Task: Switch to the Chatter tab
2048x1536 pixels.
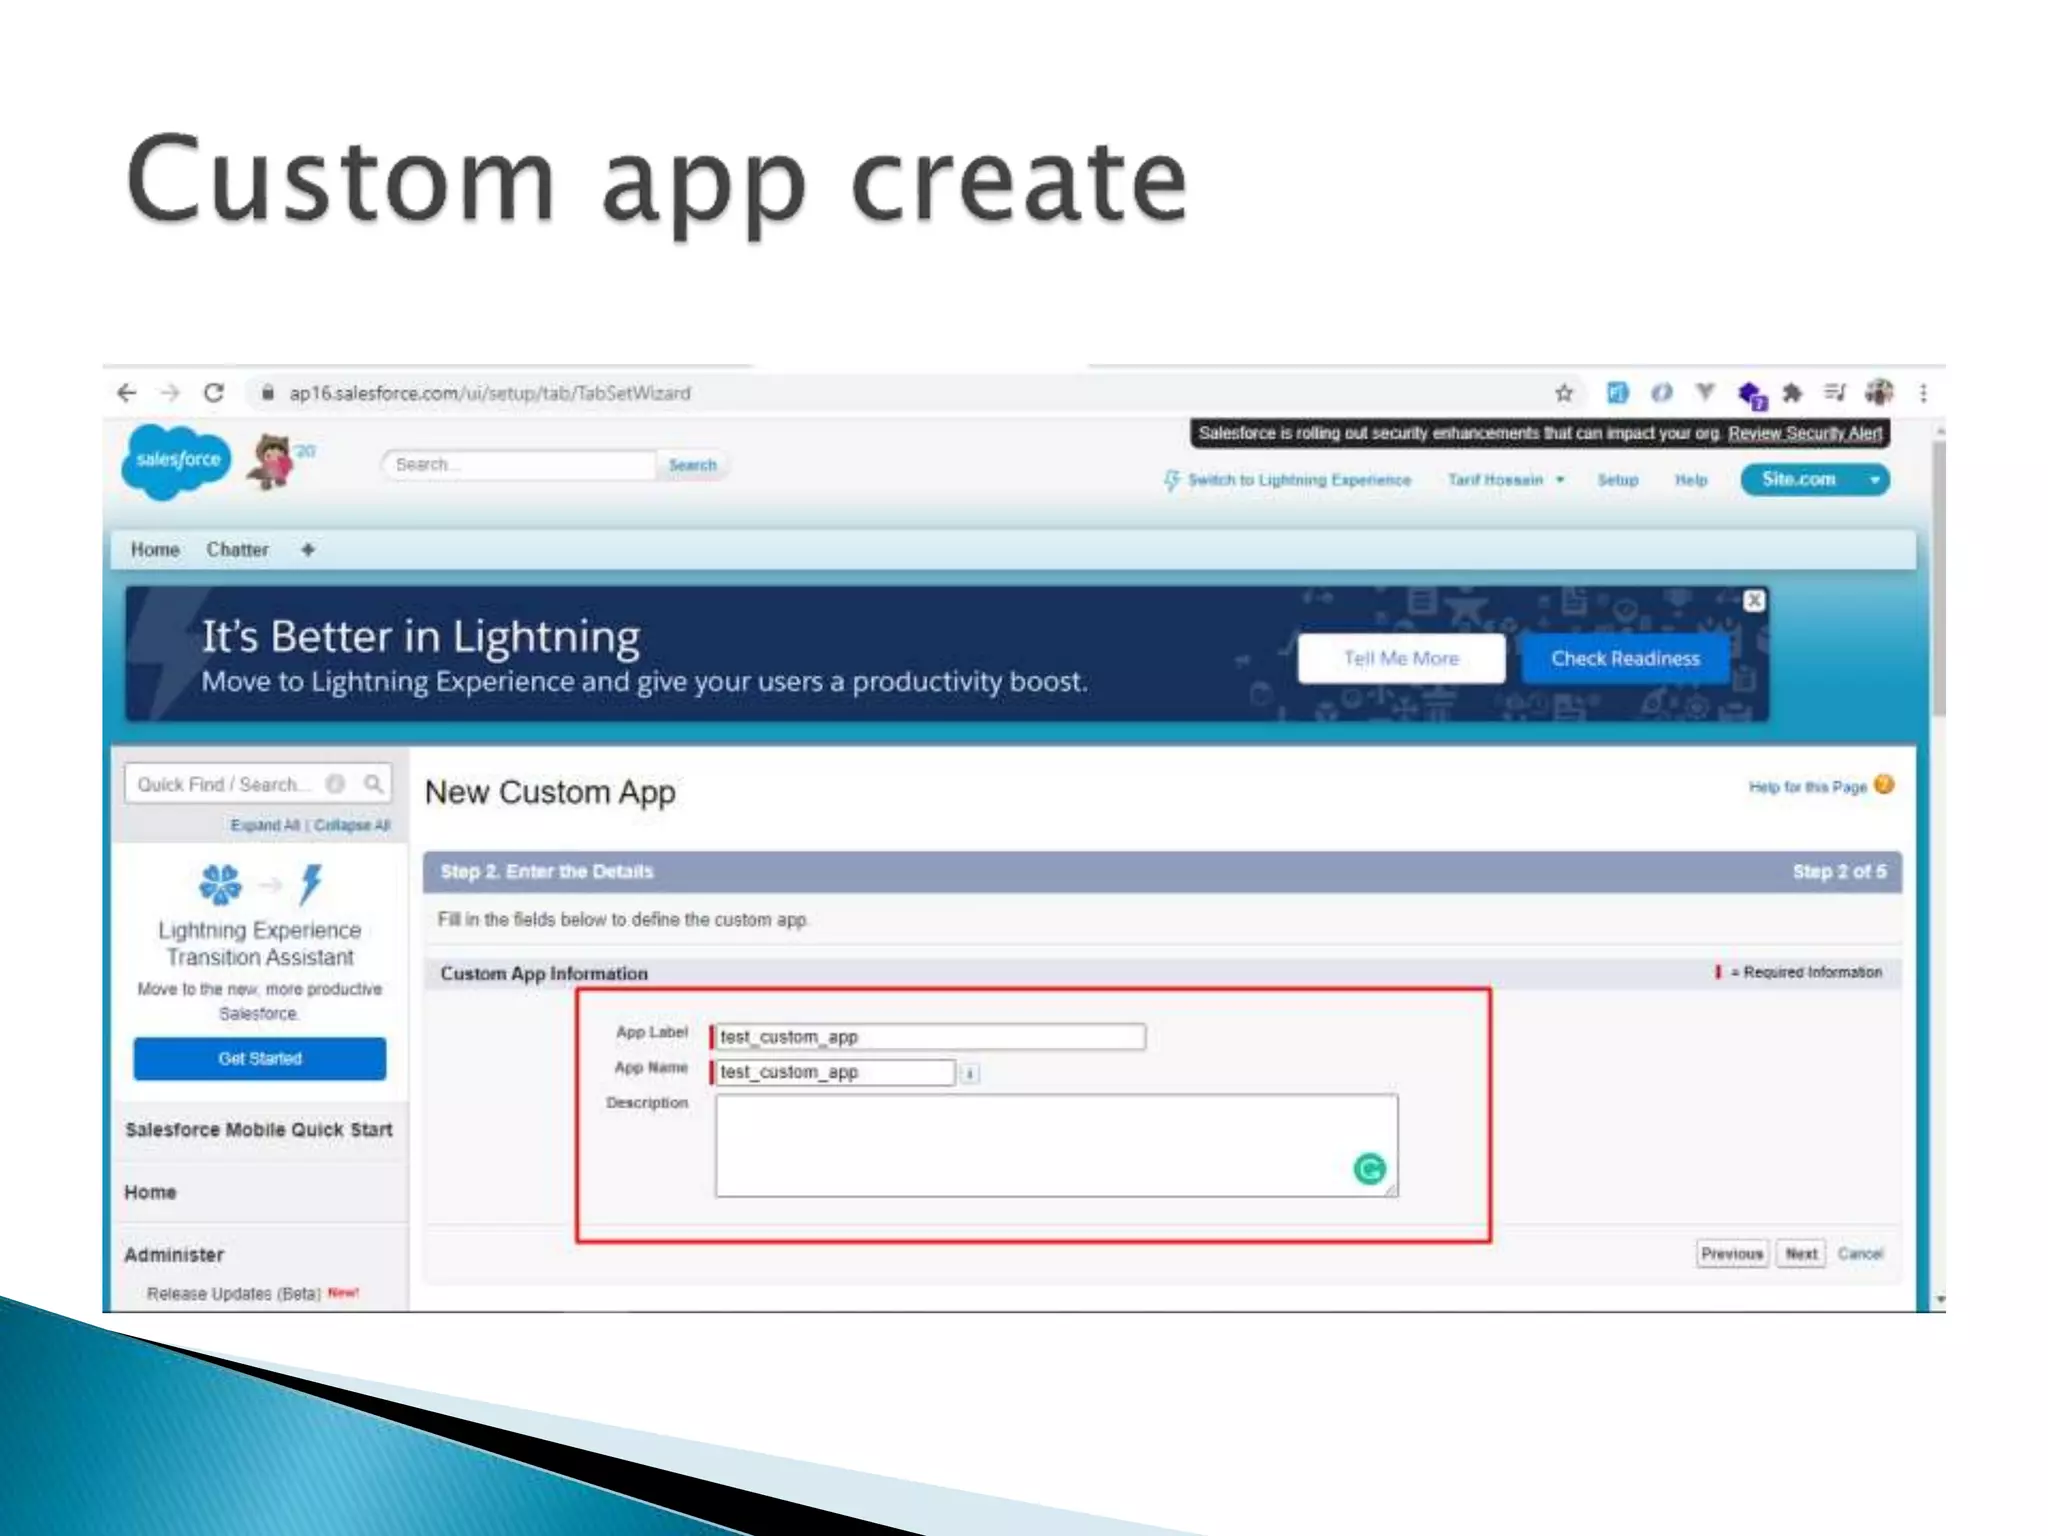Action: coord(237,550)
